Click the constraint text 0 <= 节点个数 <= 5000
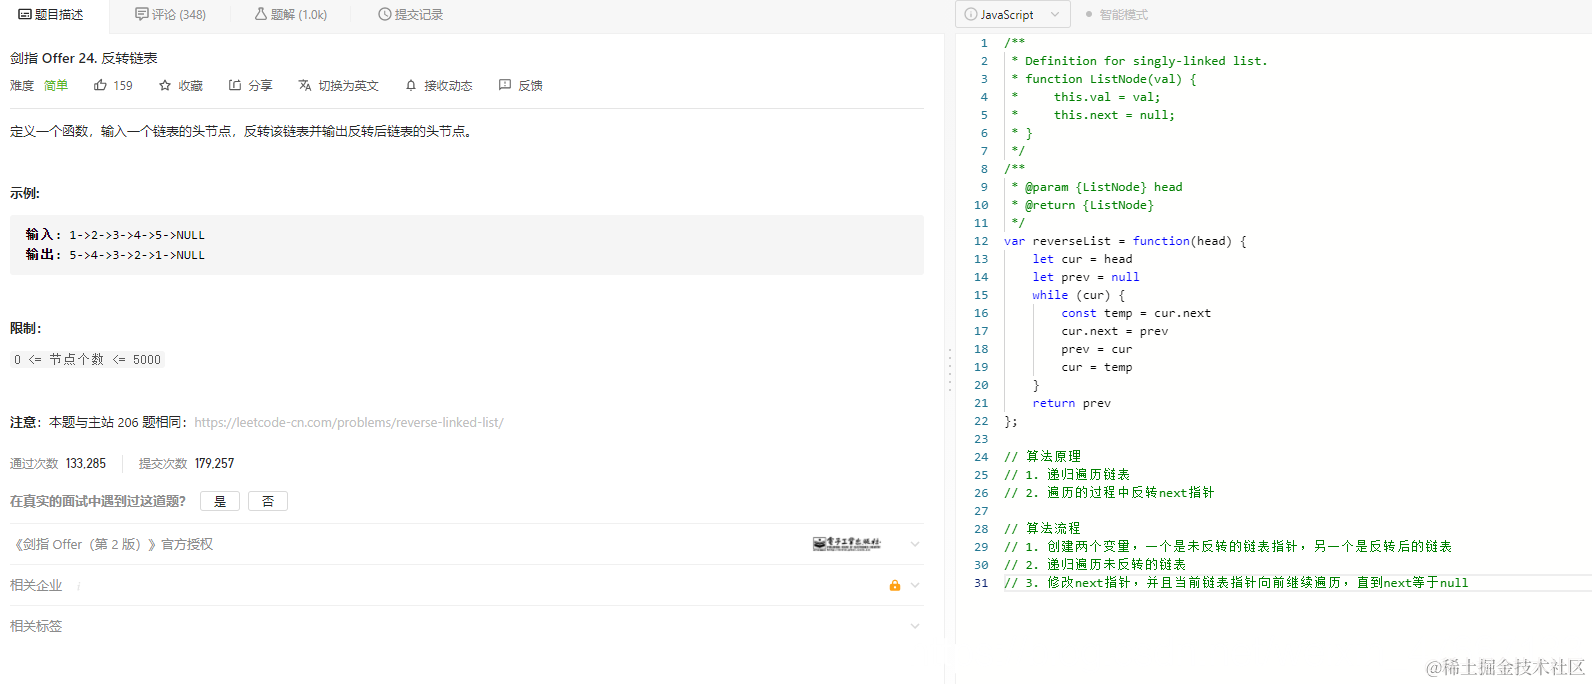 [87, 360]
